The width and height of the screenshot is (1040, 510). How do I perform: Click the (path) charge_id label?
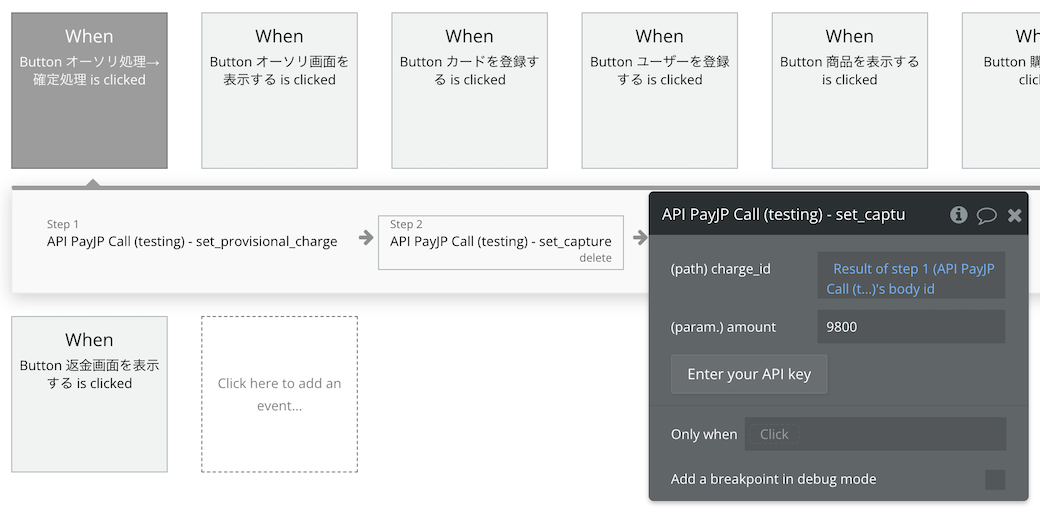[x=720, y=269]
